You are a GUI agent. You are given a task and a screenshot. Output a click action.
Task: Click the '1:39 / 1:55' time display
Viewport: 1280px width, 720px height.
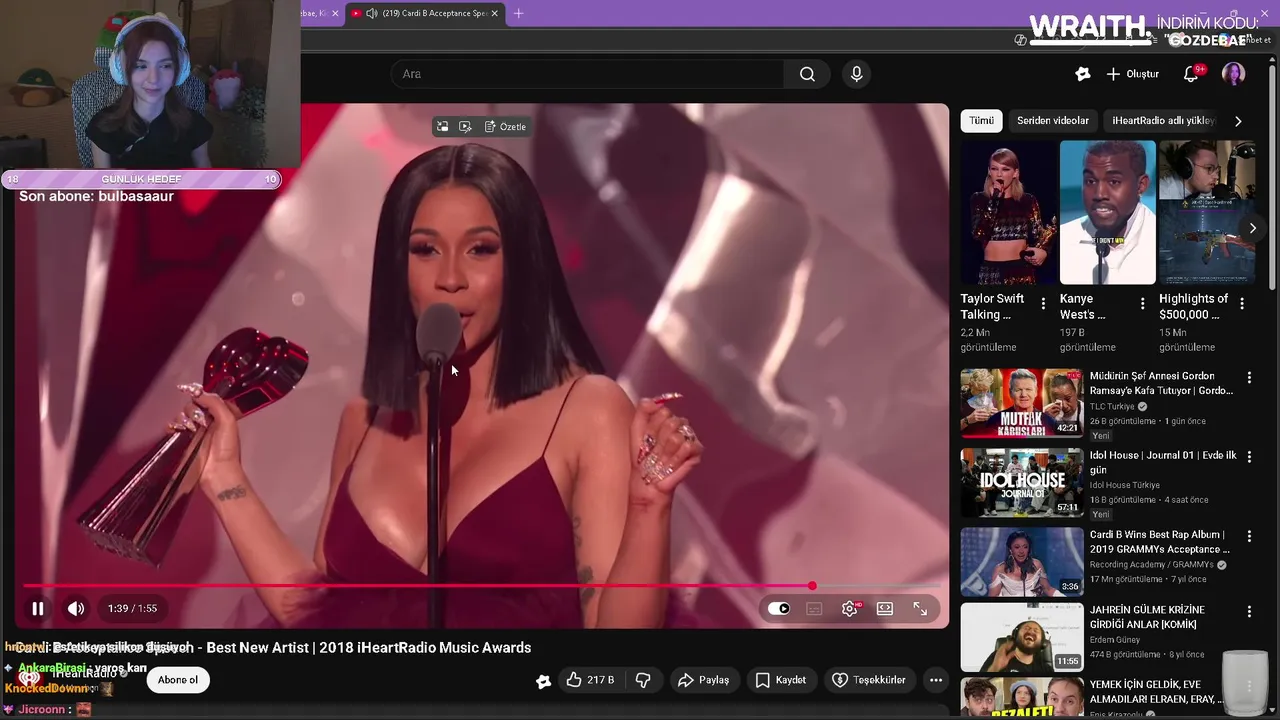132,608
